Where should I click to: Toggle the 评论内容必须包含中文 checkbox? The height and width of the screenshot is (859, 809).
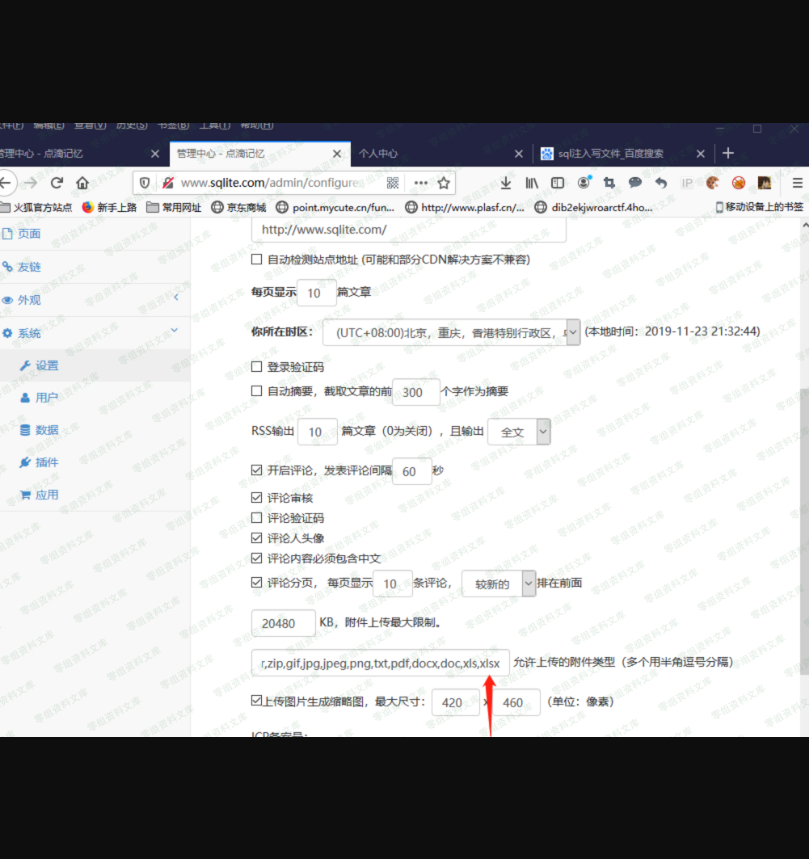pyautogui.click(x=257, y=558)
